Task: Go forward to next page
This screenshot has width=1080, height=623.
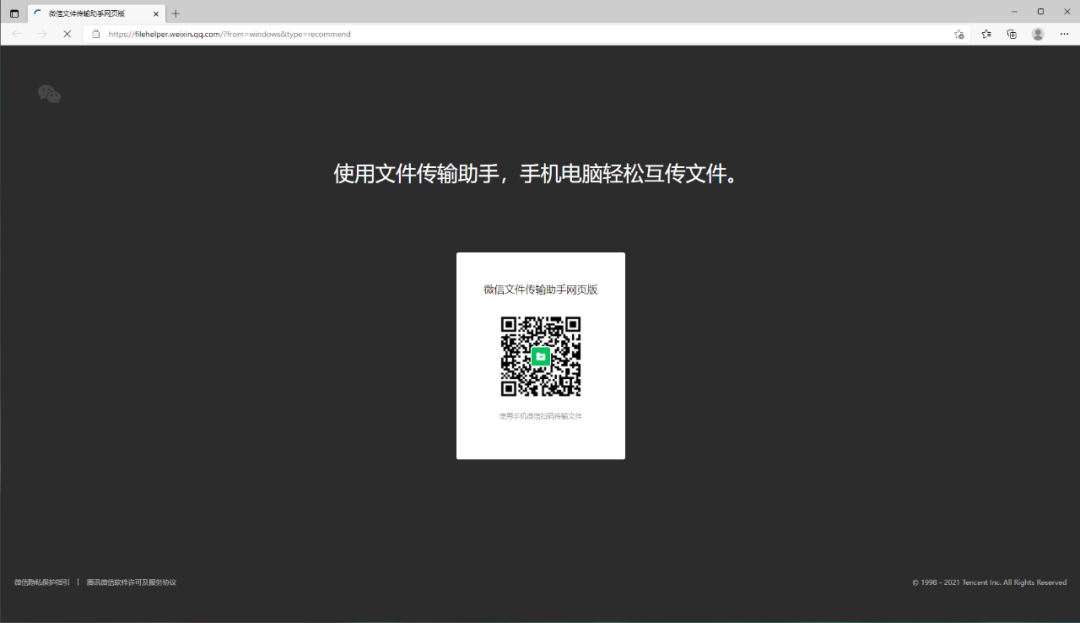Action: (x=42, y=34)
